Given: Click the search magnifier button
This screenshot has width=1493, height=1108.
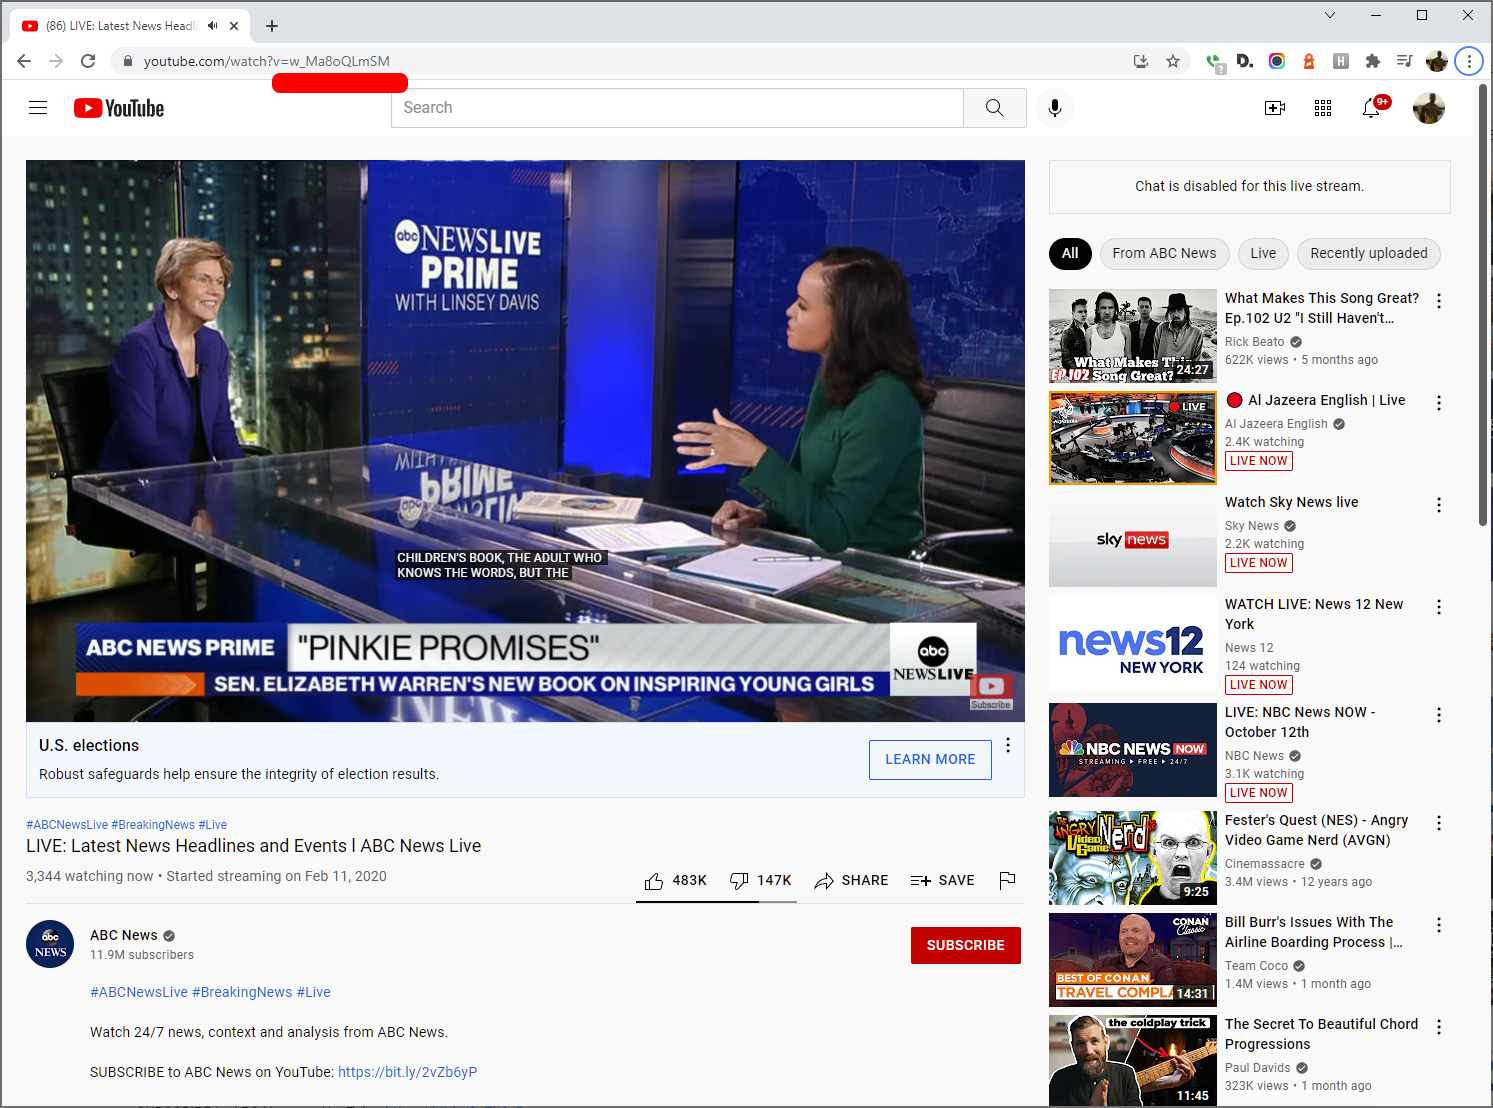Looking at the screenshot, I should [994, 108].
